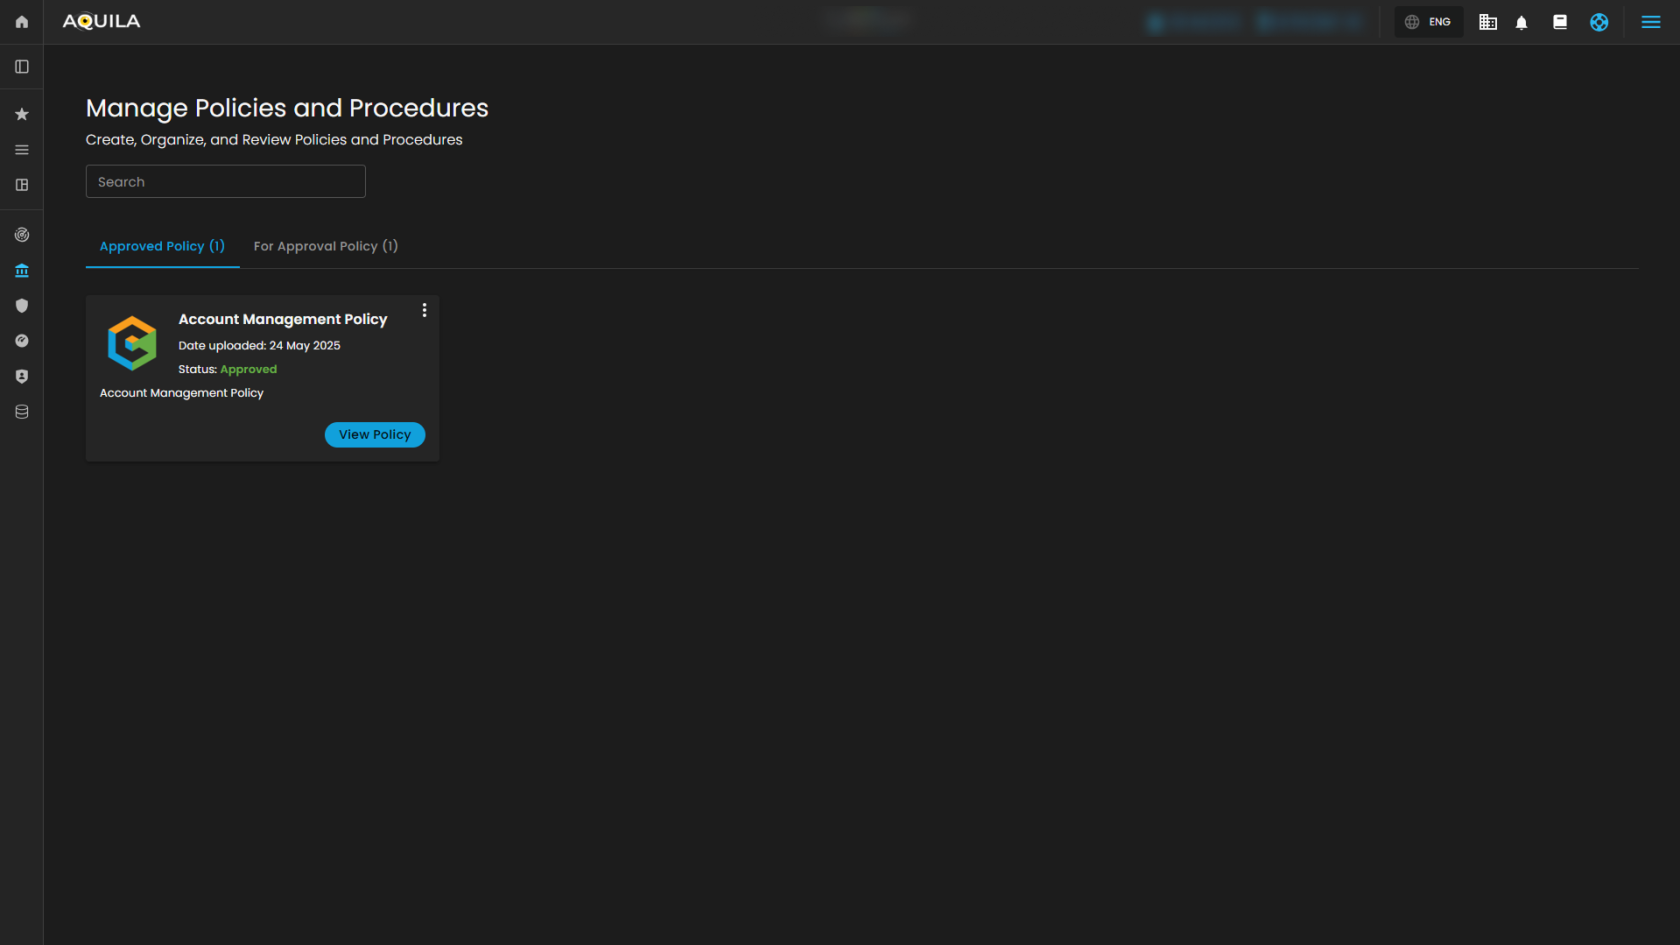Show notifications via the bell icon
The height and width of the screenshot is (945, 1680).
(x=1521, y=22)
